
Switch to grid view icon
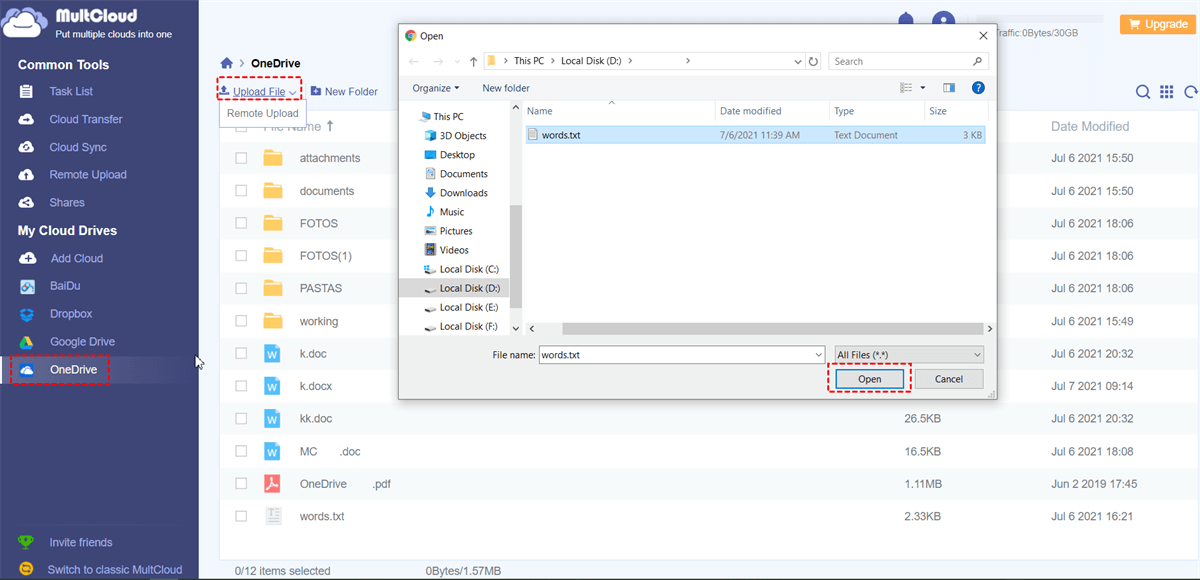(1167, 92)
